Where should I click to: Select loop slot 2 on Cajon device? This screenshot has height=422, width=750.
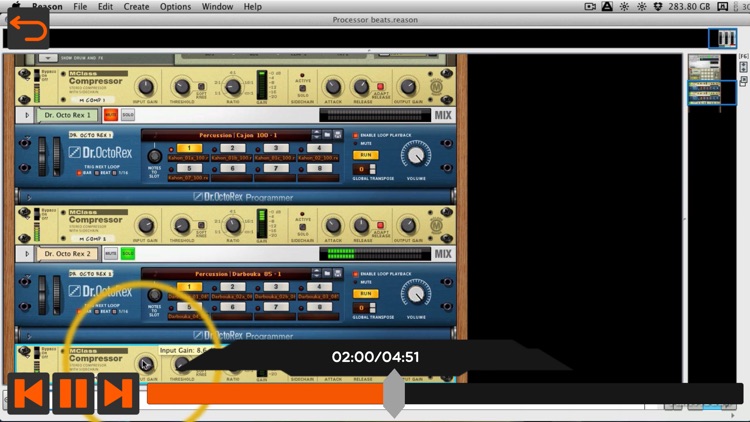[232, 148]
